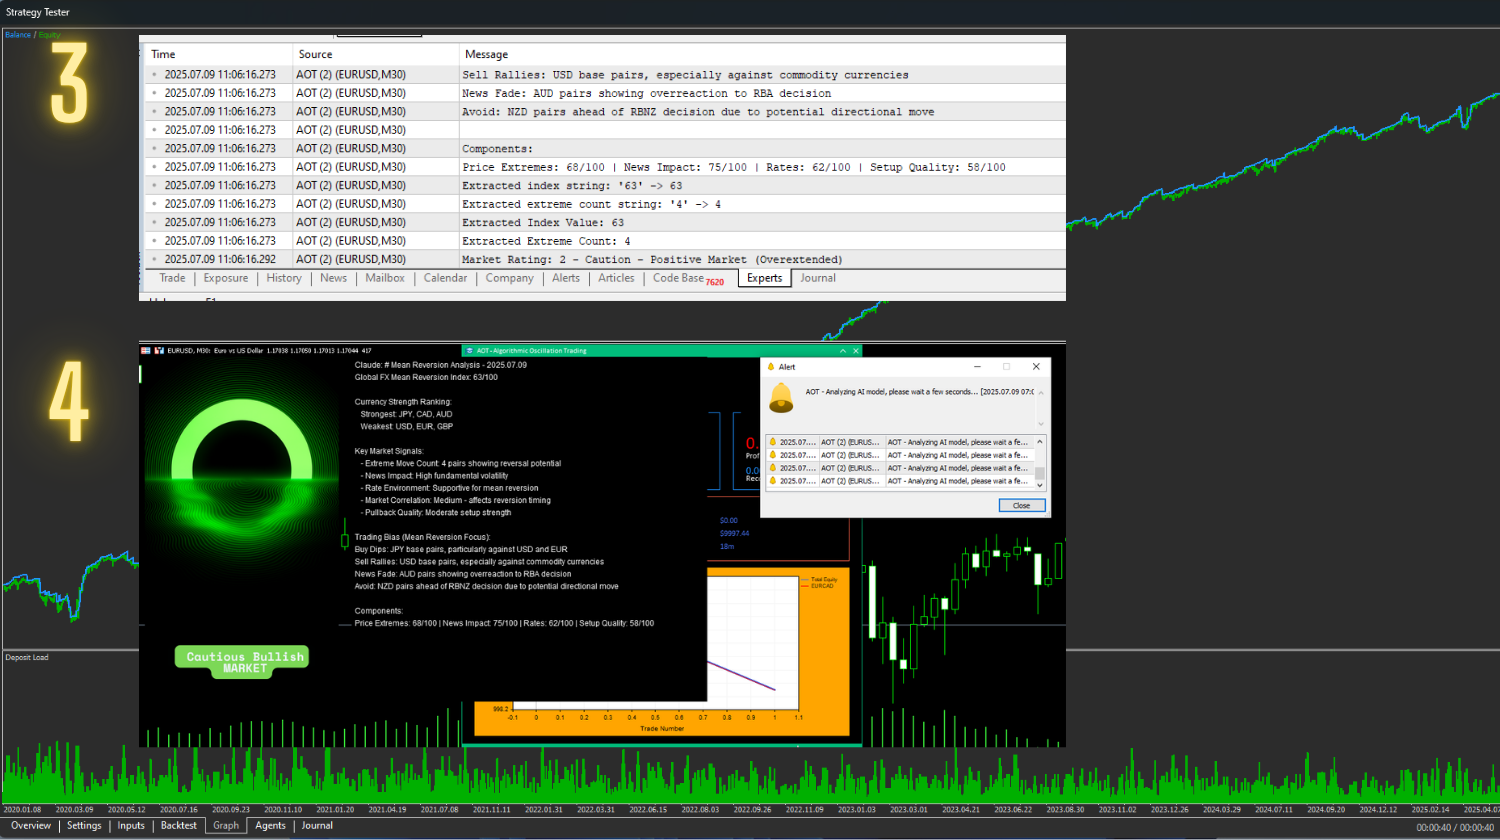Click the 'Weakest: USD, EUR, GBP' line
Screen dimensions: 1500x840
(x=406, y=426)
